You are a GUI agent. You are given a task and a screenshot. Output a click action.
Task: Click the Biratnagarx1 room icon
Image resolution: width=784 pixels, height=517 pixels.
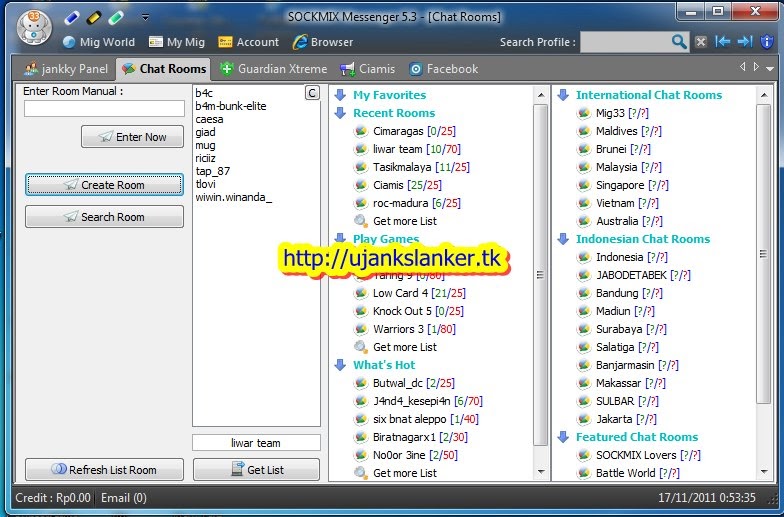[x=360, y=437]
